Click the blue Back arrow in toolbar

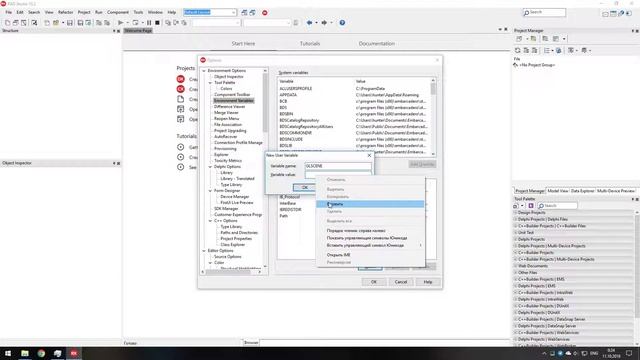point(309,23)
